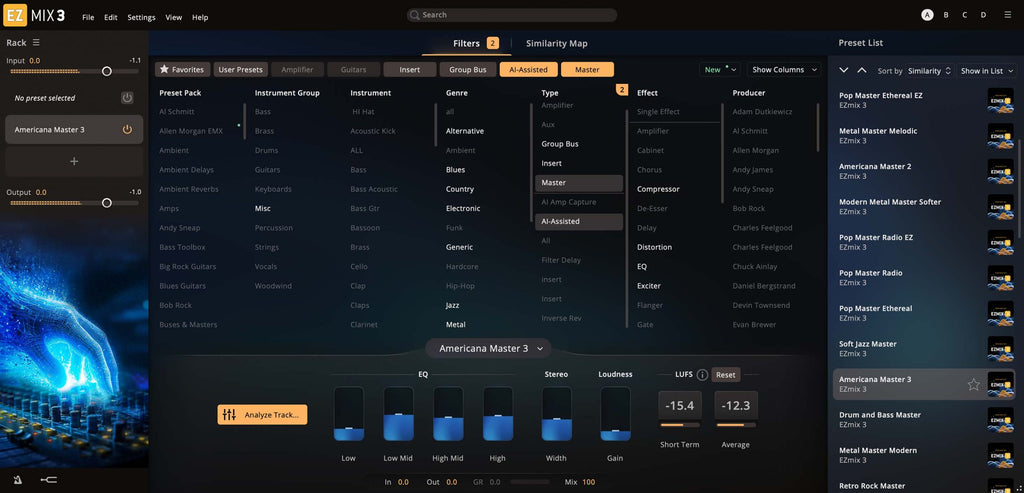Favorite Americana Master 3 with star icon
The height and width of the screenshot is (493, 1024).
(973, 385)
